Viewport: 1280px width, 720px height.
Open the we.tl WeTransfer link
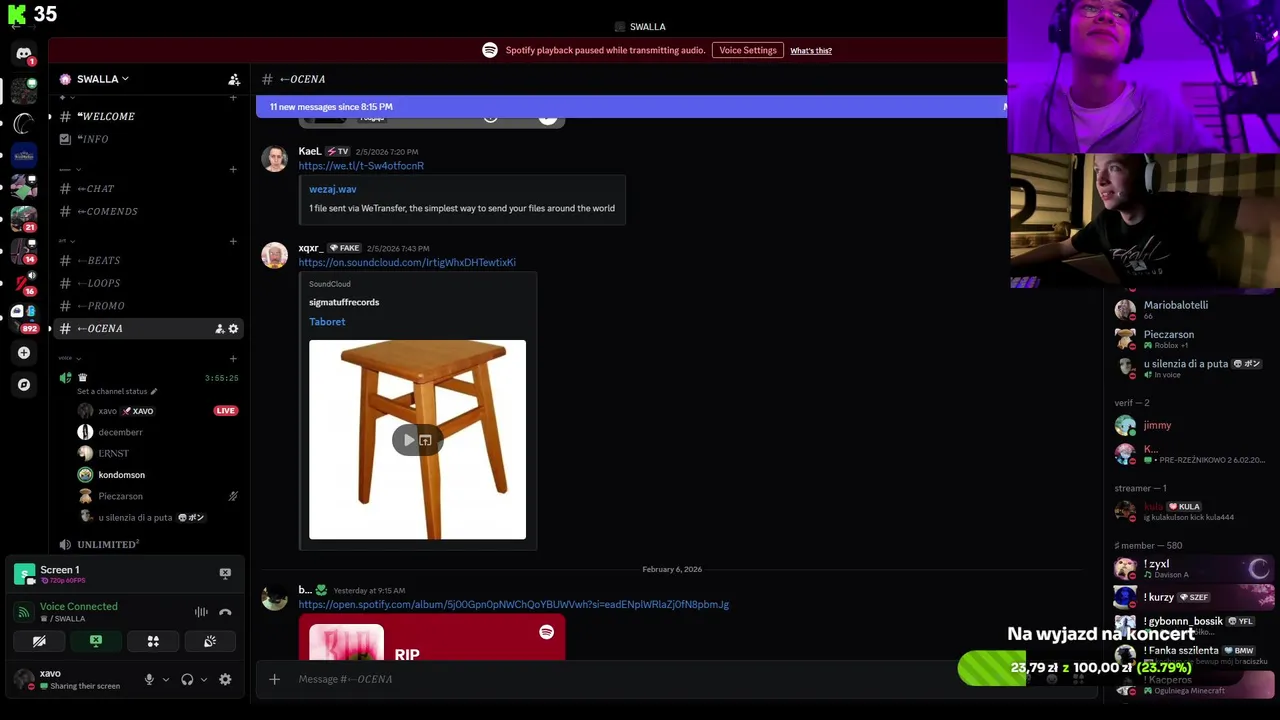(361, 166)
